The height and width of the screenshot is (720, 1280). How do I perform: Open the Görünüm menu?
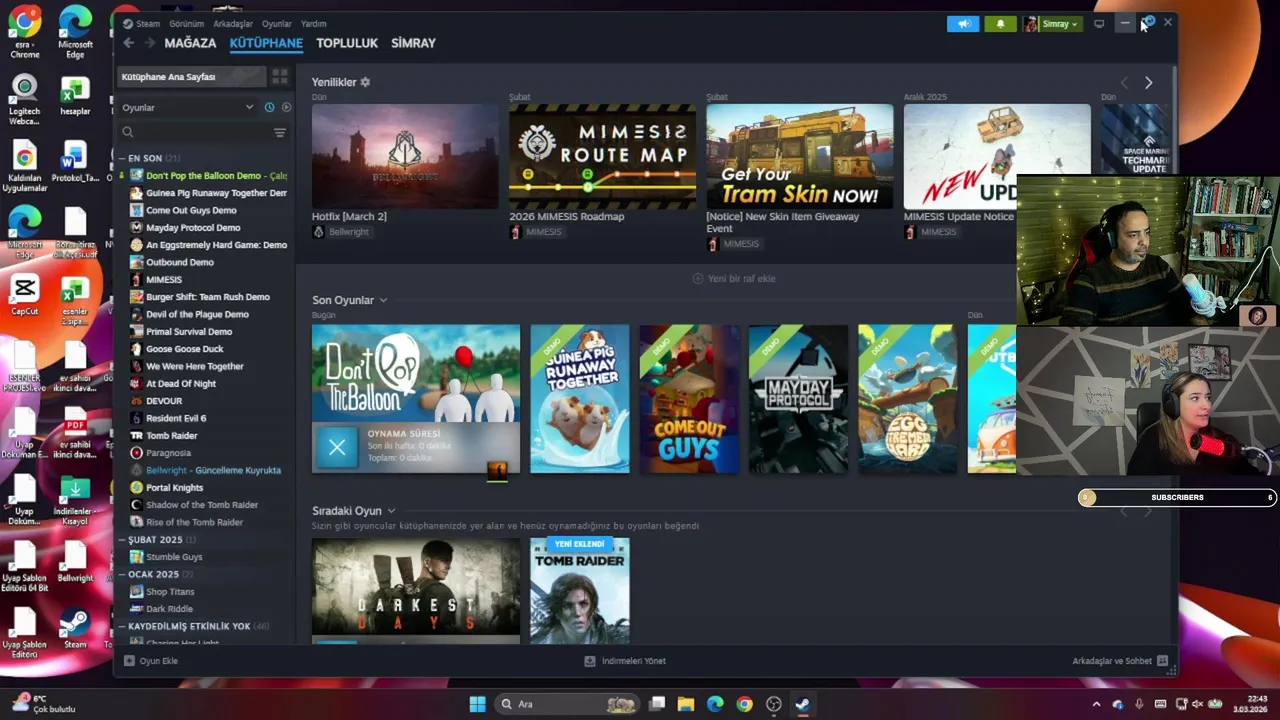[187, 24]
